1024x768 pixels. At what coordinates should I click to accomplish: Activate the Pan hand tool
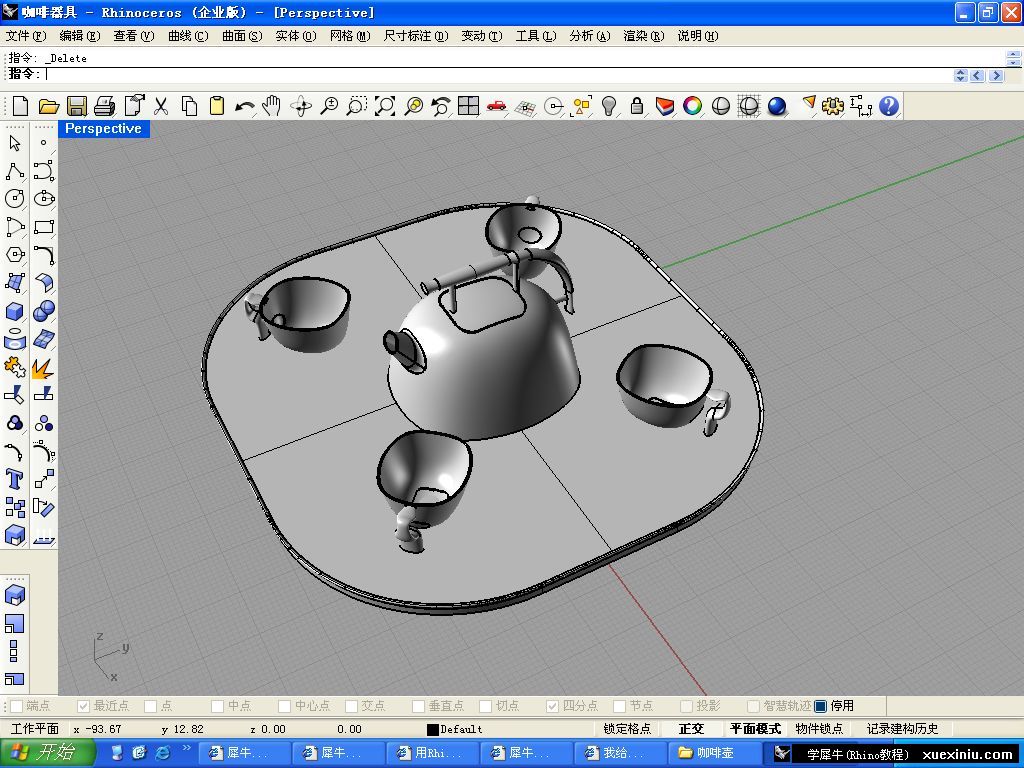(272, 105)
